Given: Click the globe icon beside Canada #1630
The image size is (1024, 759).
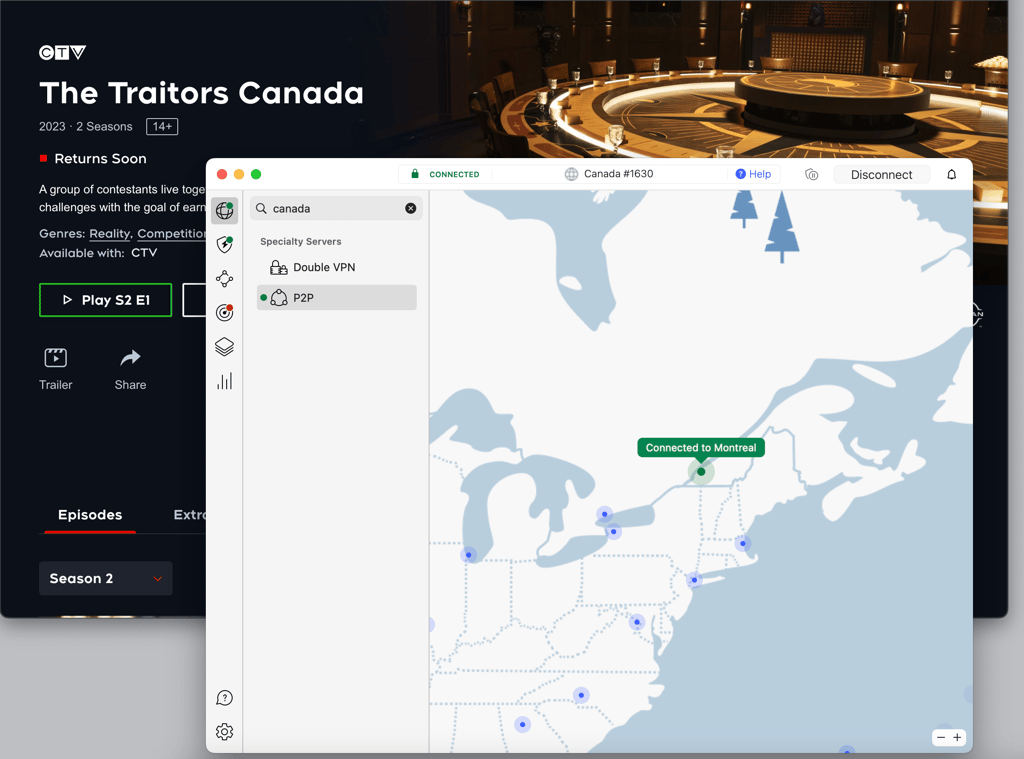Looking at the screenshot, I should 571,174.
